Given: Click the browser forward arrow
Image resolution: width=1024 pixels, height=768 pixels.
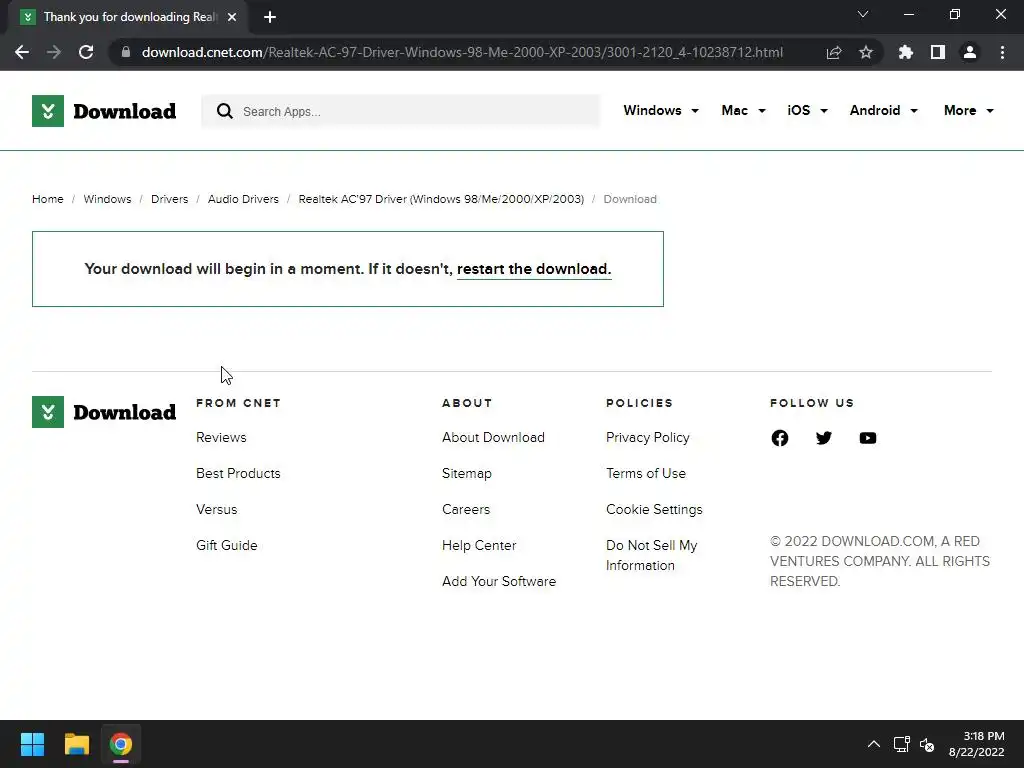Looking at the screenshot, I should click(54, 52).
